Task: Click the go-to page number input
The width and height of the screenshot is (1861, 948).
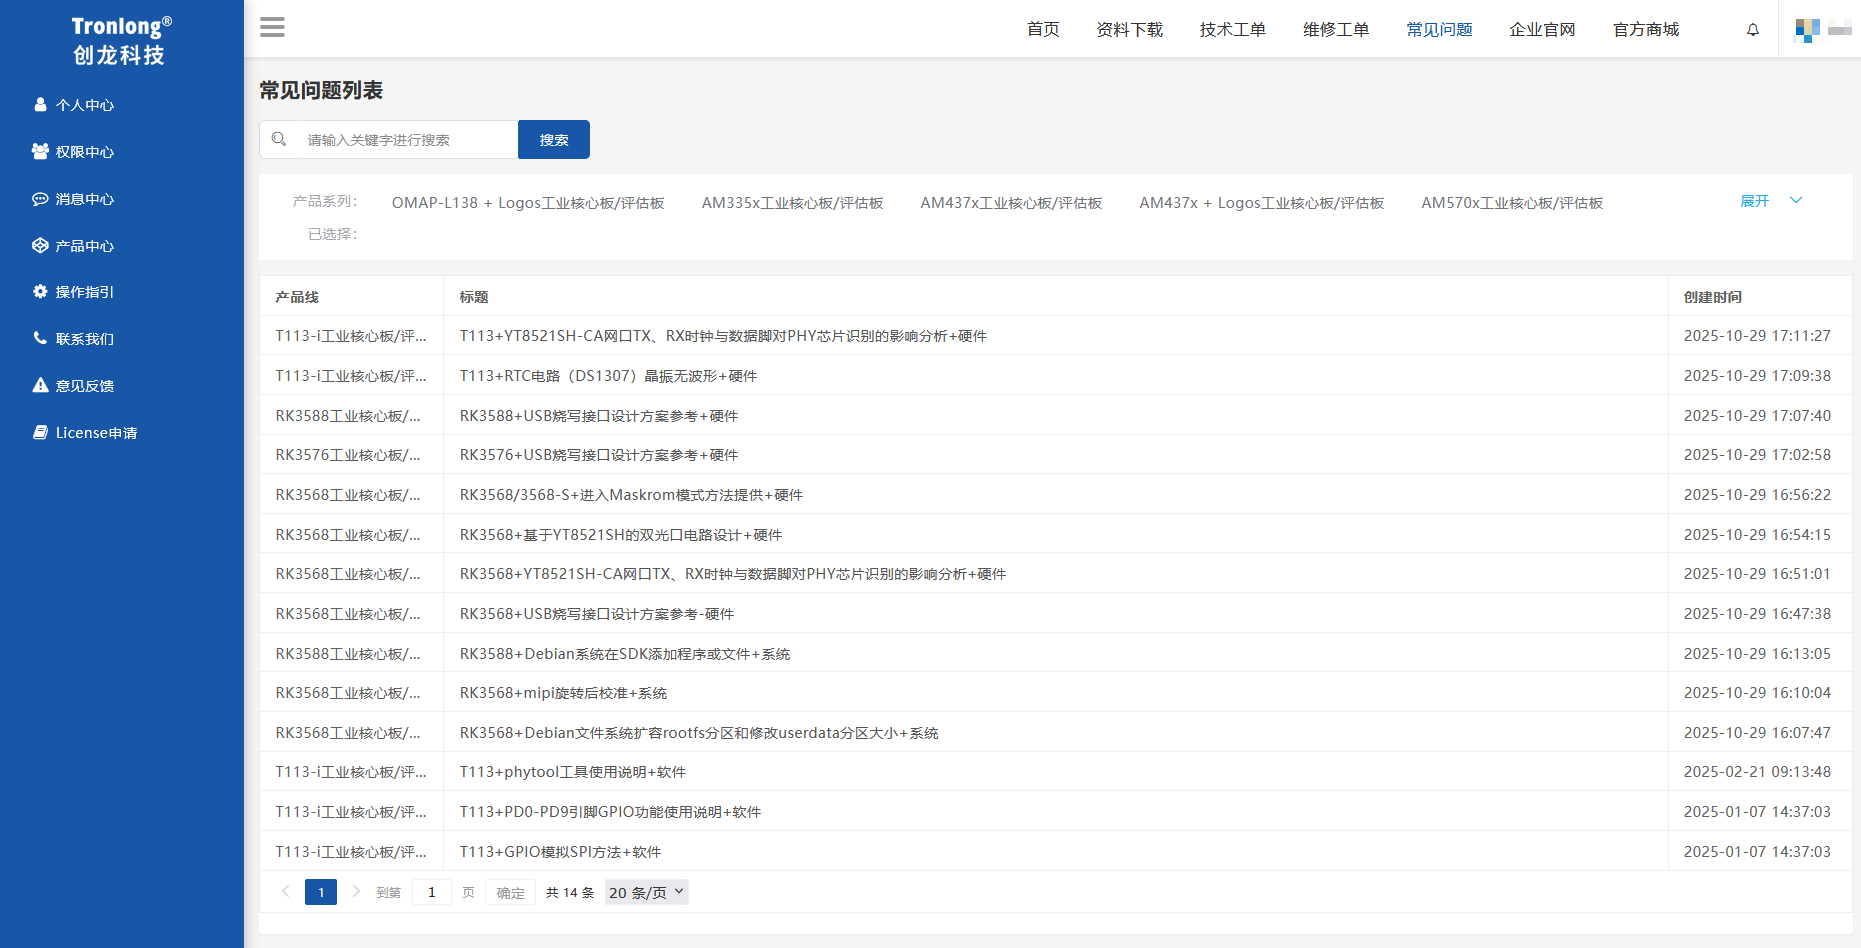Action: pos(432,892)
